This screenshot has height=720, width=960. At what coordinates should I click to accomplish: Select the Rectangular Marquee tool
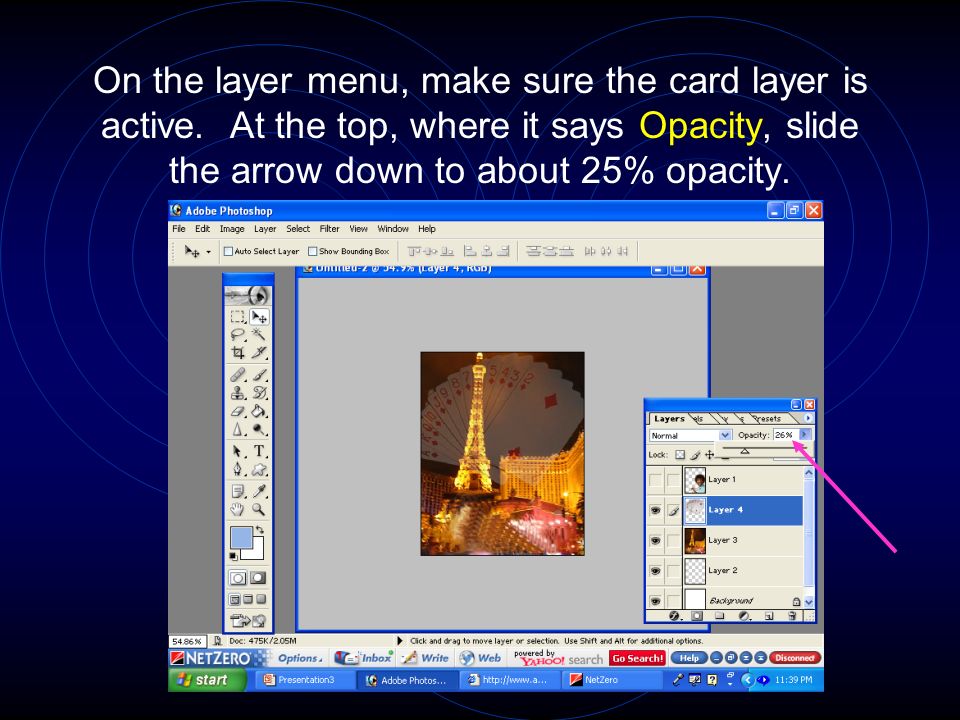[x=238, y=317]
